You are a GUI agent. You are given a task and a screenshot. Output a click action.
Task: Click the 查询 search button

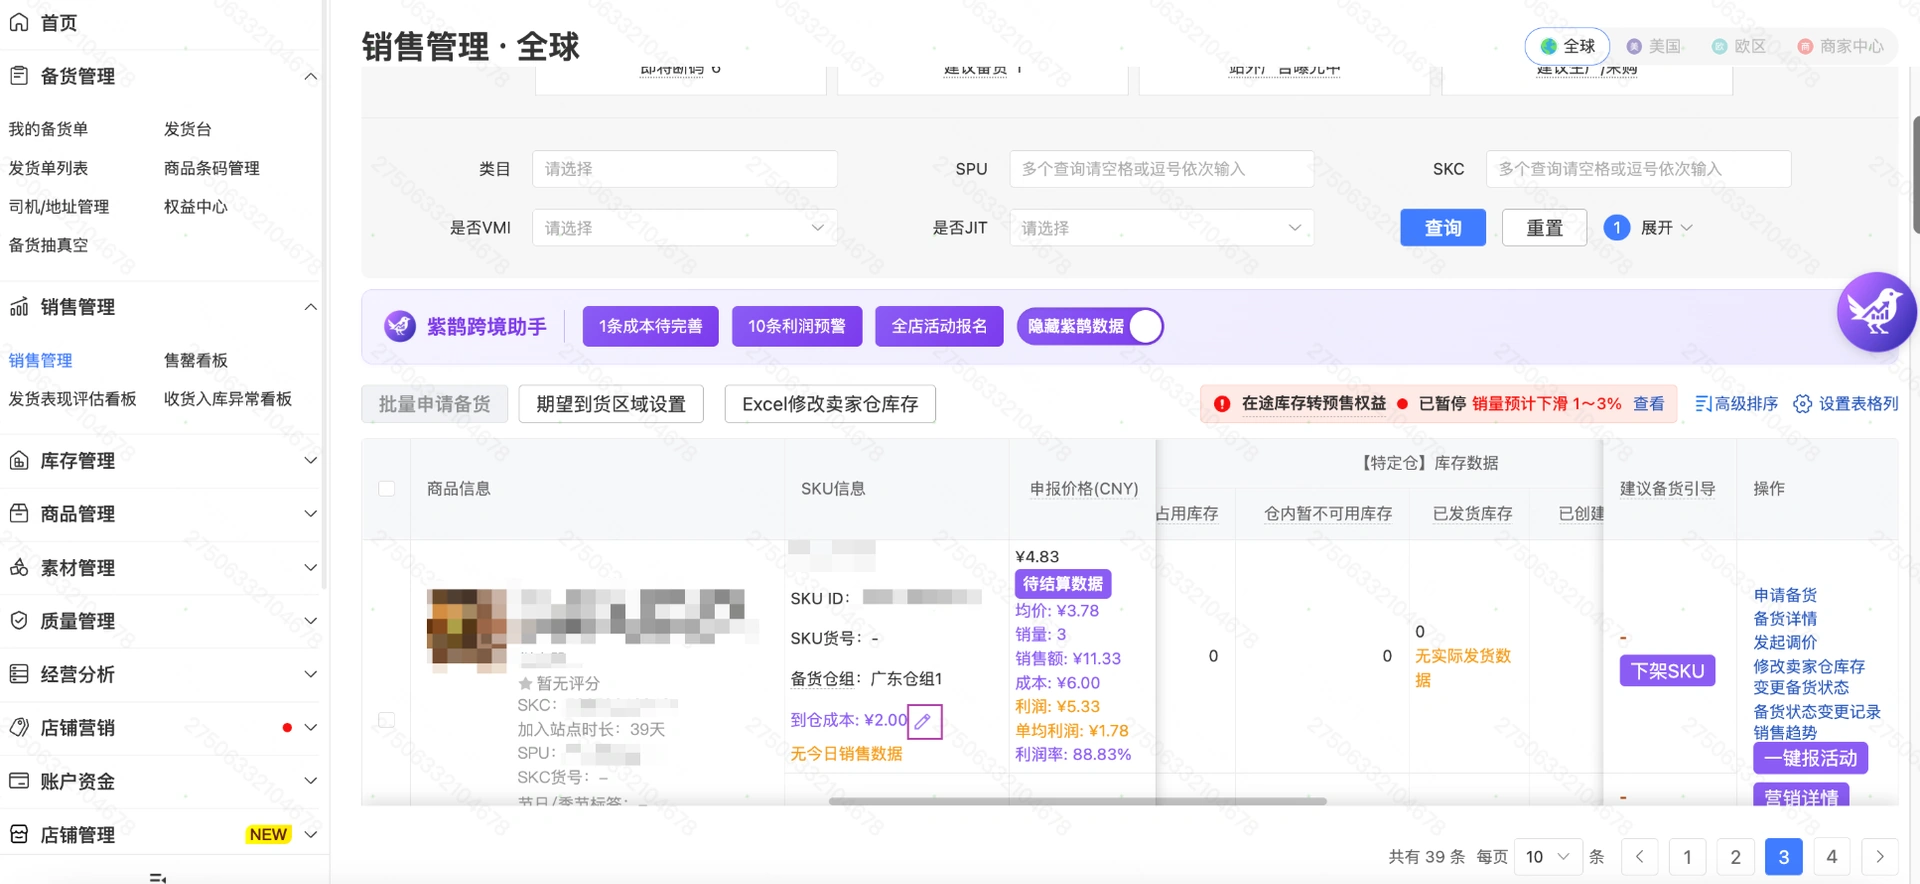1443,228
